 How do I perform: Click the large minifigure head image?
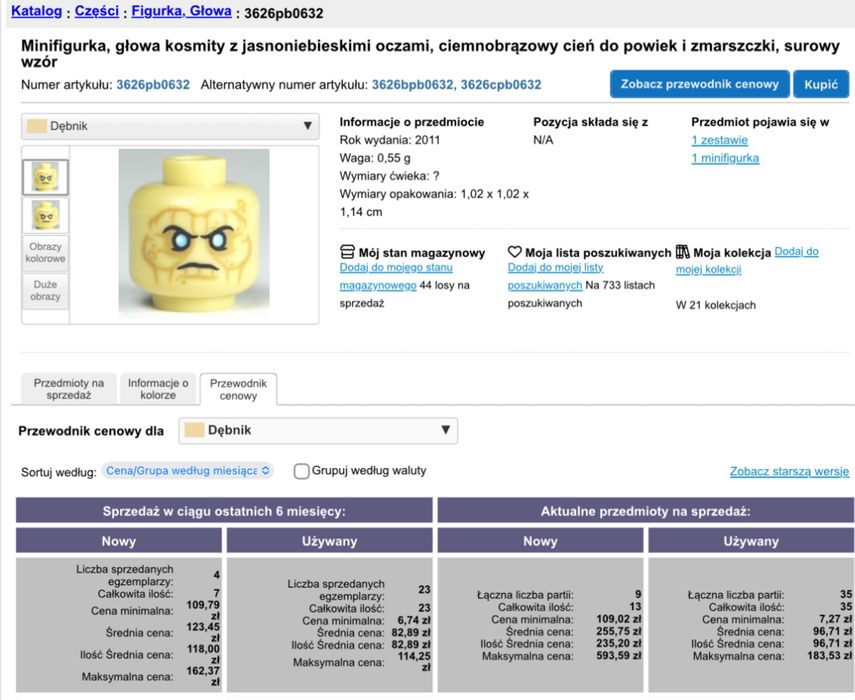(x=194, y=231)
